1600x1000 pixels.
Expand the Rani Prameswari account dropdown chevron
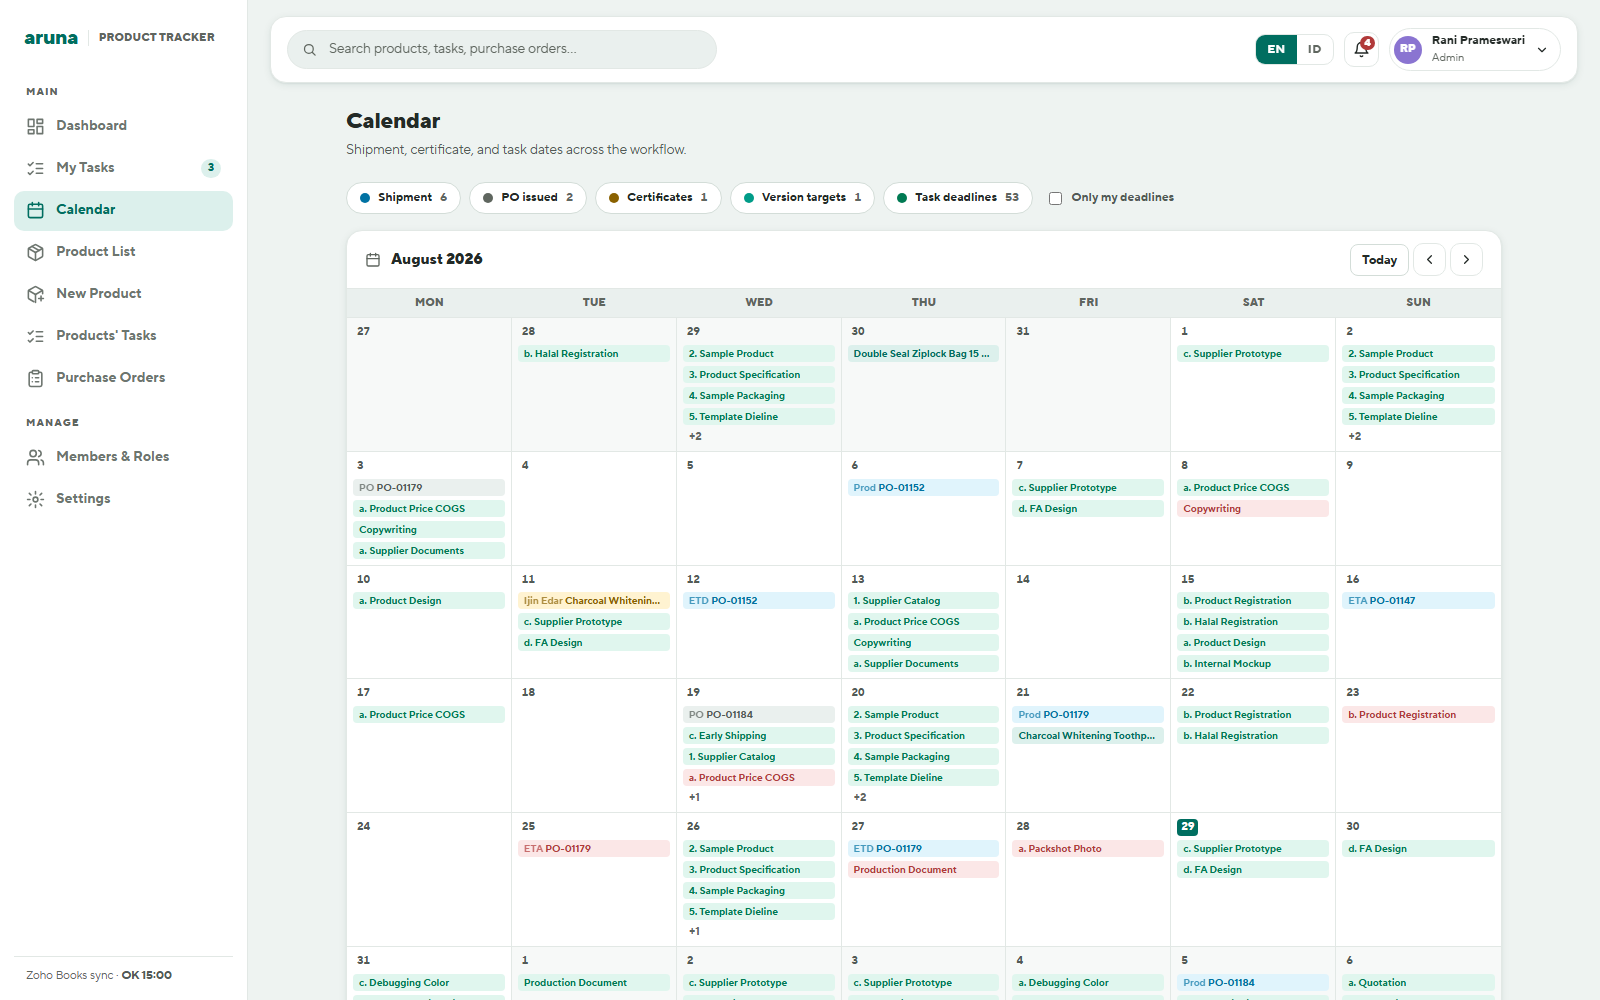1542,50
